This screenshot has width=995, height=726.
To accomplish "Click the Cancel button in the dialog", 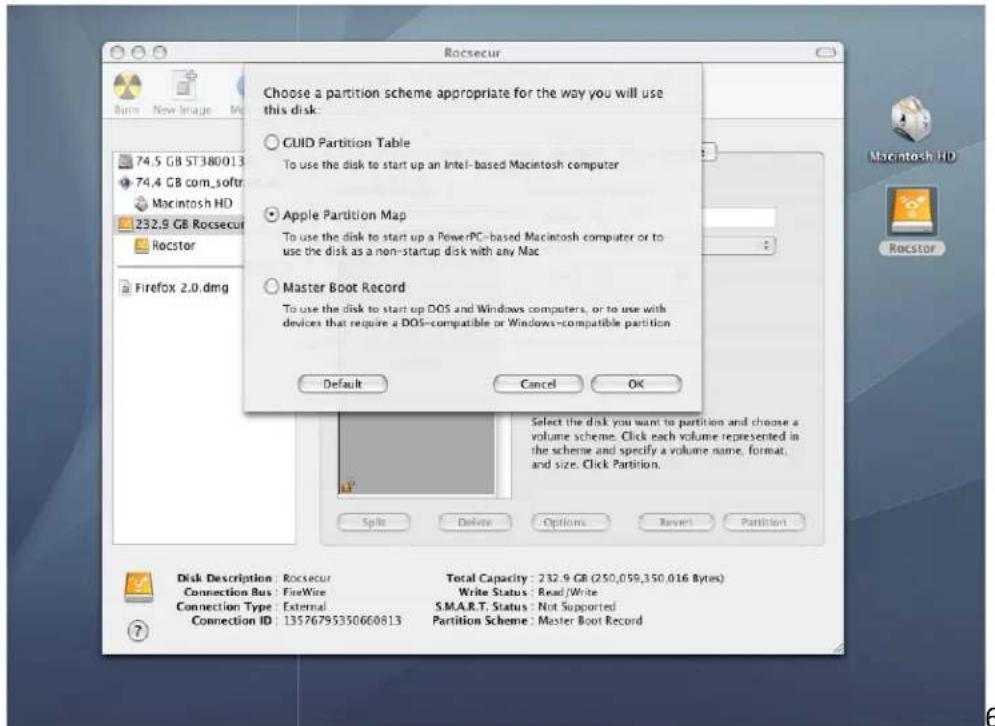I will [x=538, y=384].
